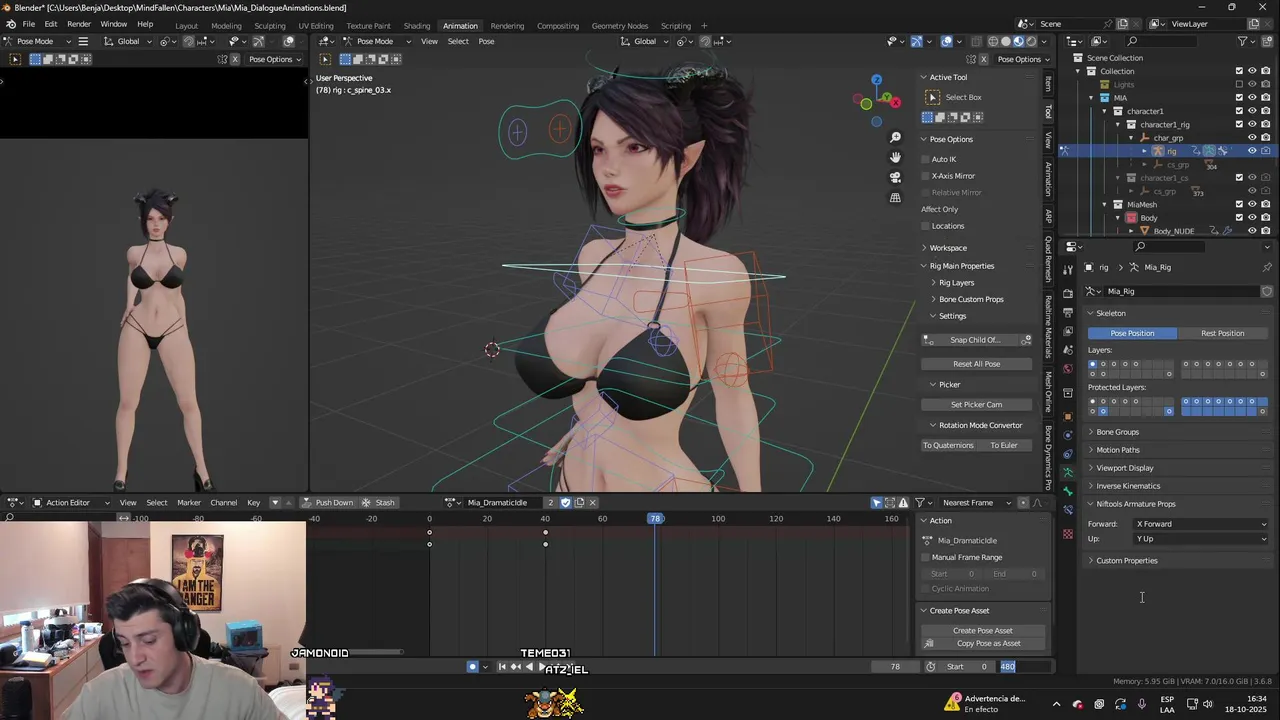The image size is (1280, 720).
Task: Open the File menu
Action: pyautogui.click(x=29, y=24)
